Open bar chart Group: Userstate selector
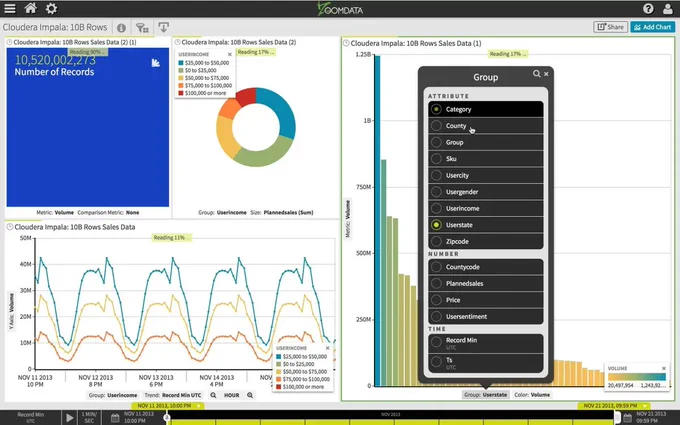Screen dimensions: 680x425 [485, 395]
